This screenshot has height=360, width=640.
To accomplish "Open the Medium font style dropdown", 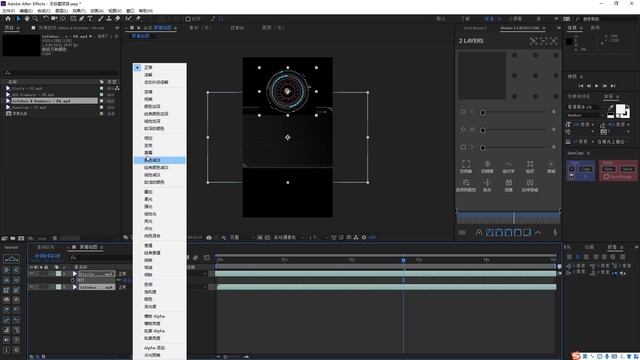I will pyautogui.click(x=585, y=115).
